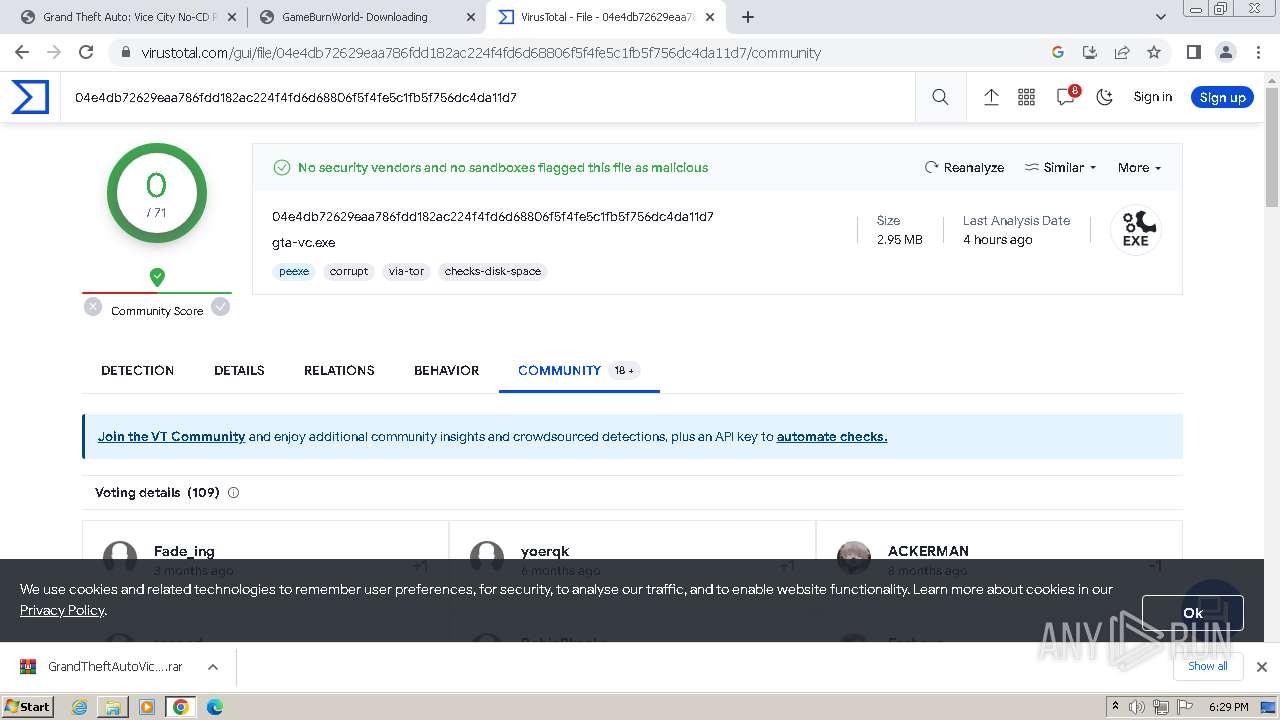
Task: Click the Join the VT Community link
Action: coord(171,436)
